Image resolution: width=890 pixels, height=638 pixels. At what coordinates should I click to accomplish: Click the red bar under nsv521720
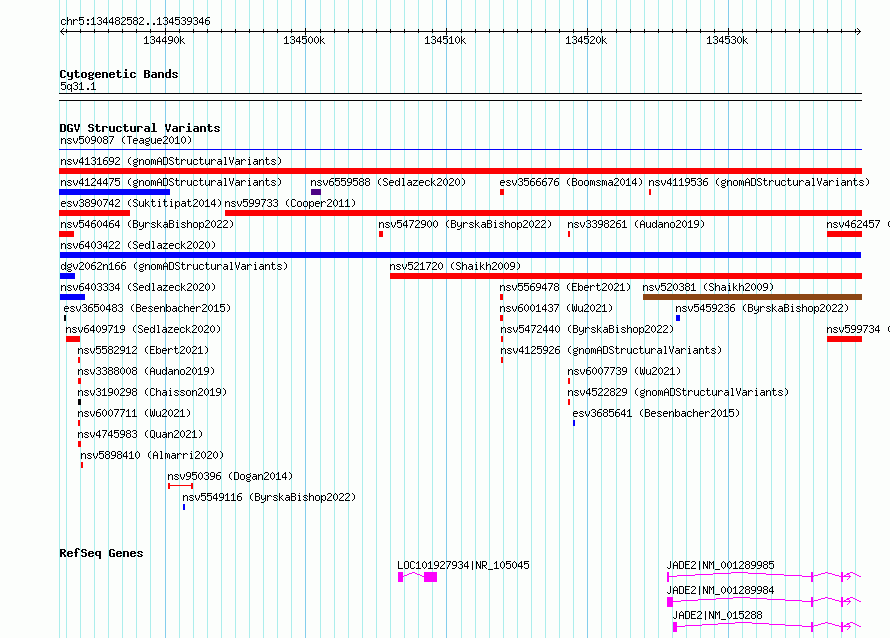point(626,276)
